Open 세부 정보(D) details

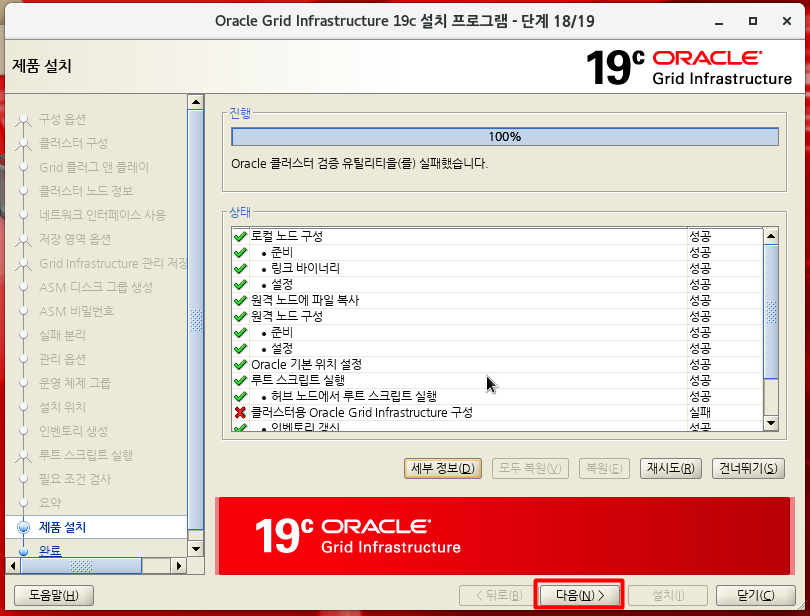click(443, 468)
